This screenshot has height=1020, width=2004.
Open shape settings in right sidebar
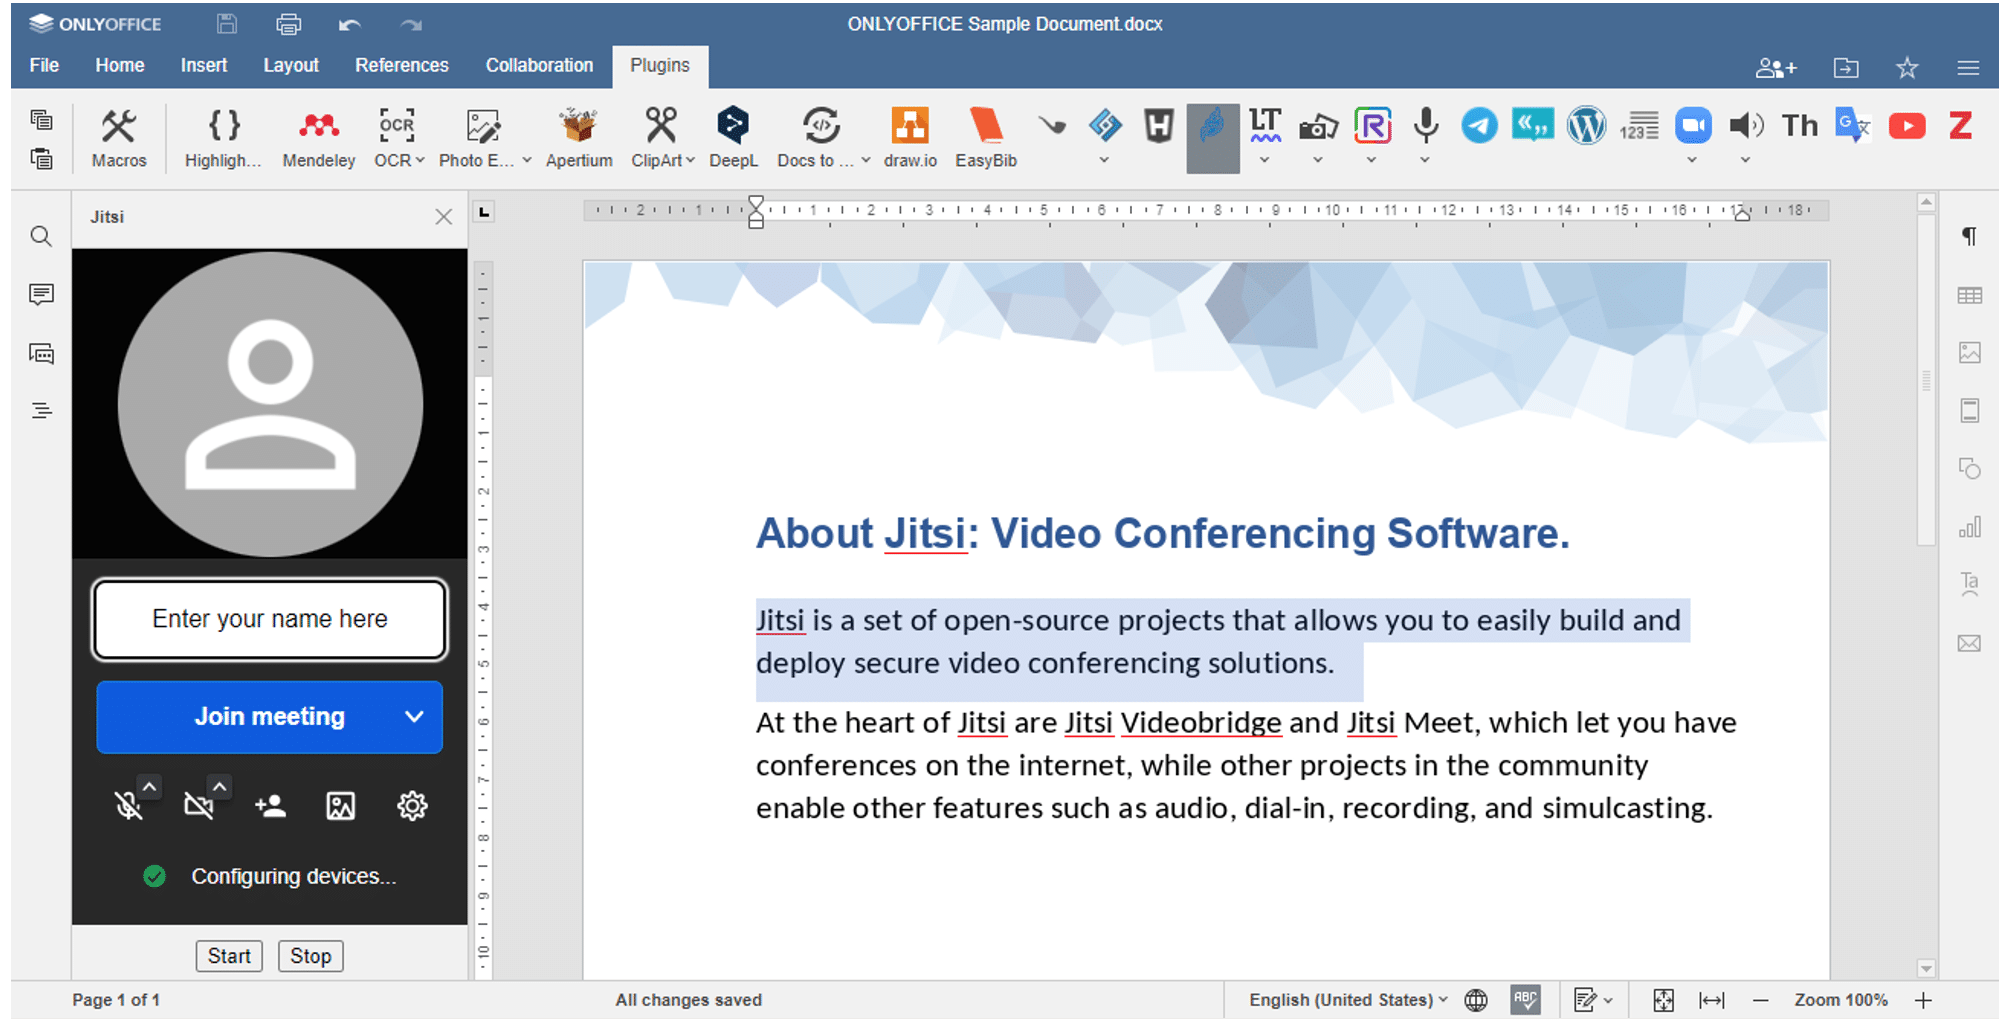[1969, 469]
